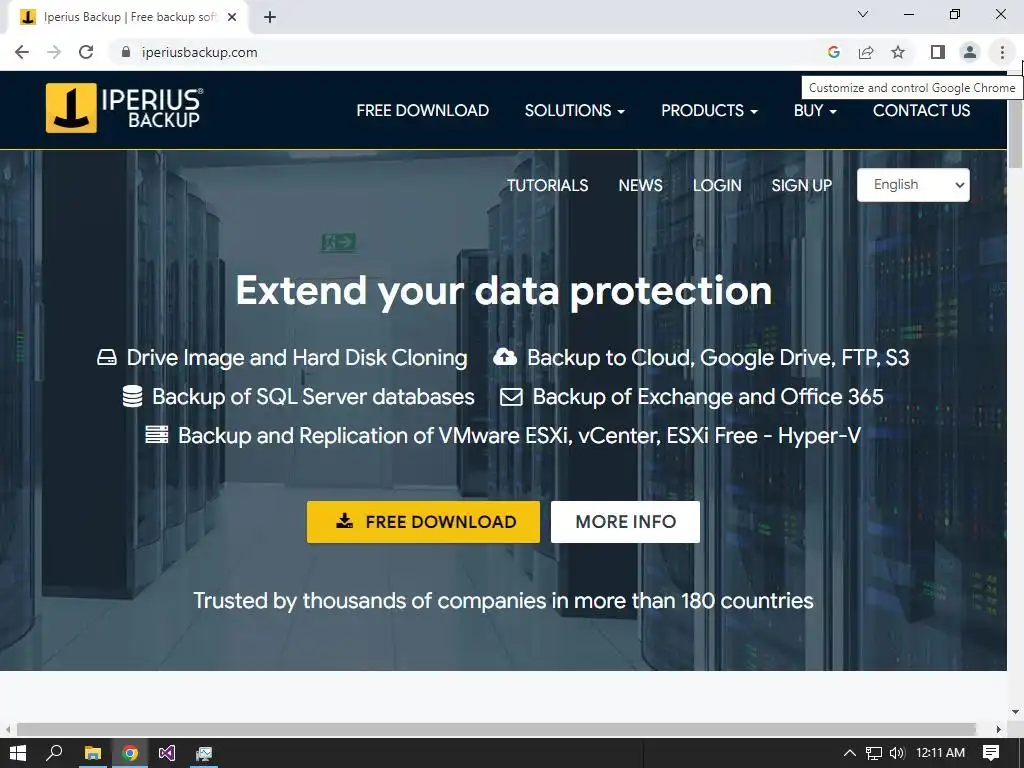The image size is (1024, 768).
Task: Click the cloud upload icon beside Backup to Cloud
Action: coord(505,357)
